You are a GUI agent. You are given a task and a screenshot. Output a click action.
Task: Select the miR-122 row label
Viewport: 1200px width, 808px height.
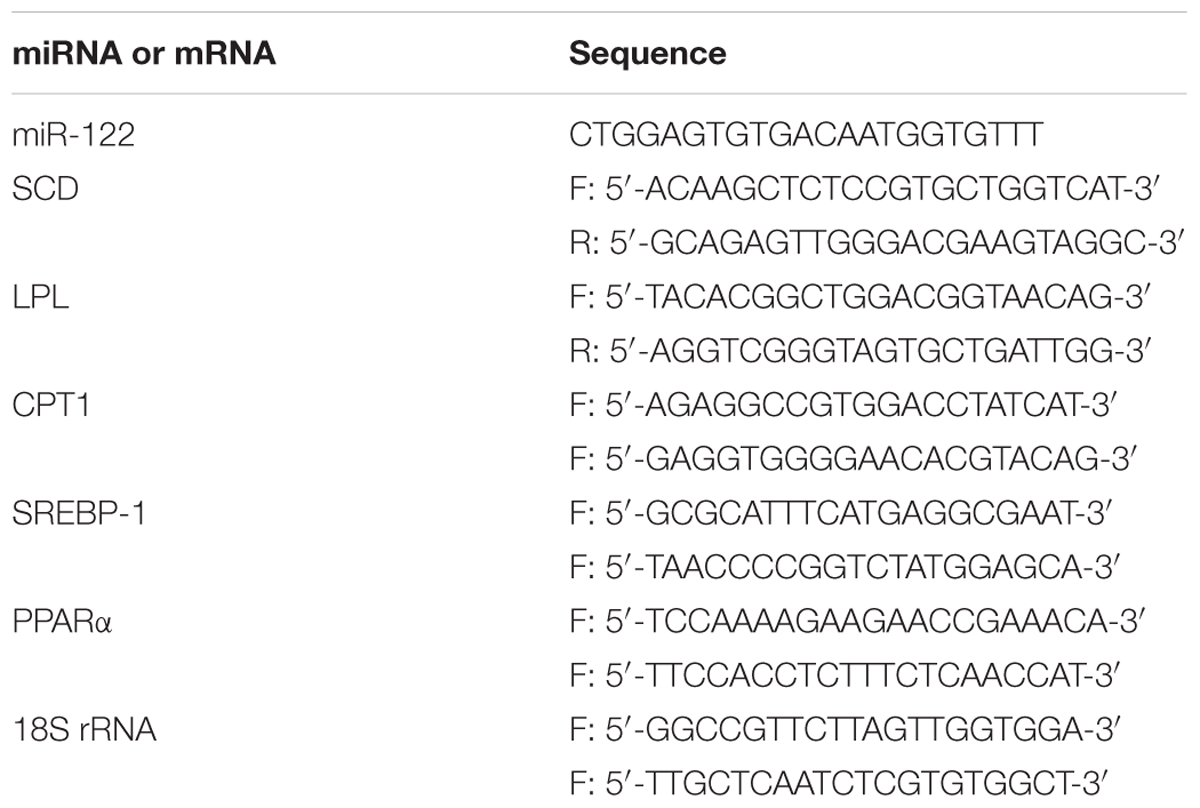74,135
